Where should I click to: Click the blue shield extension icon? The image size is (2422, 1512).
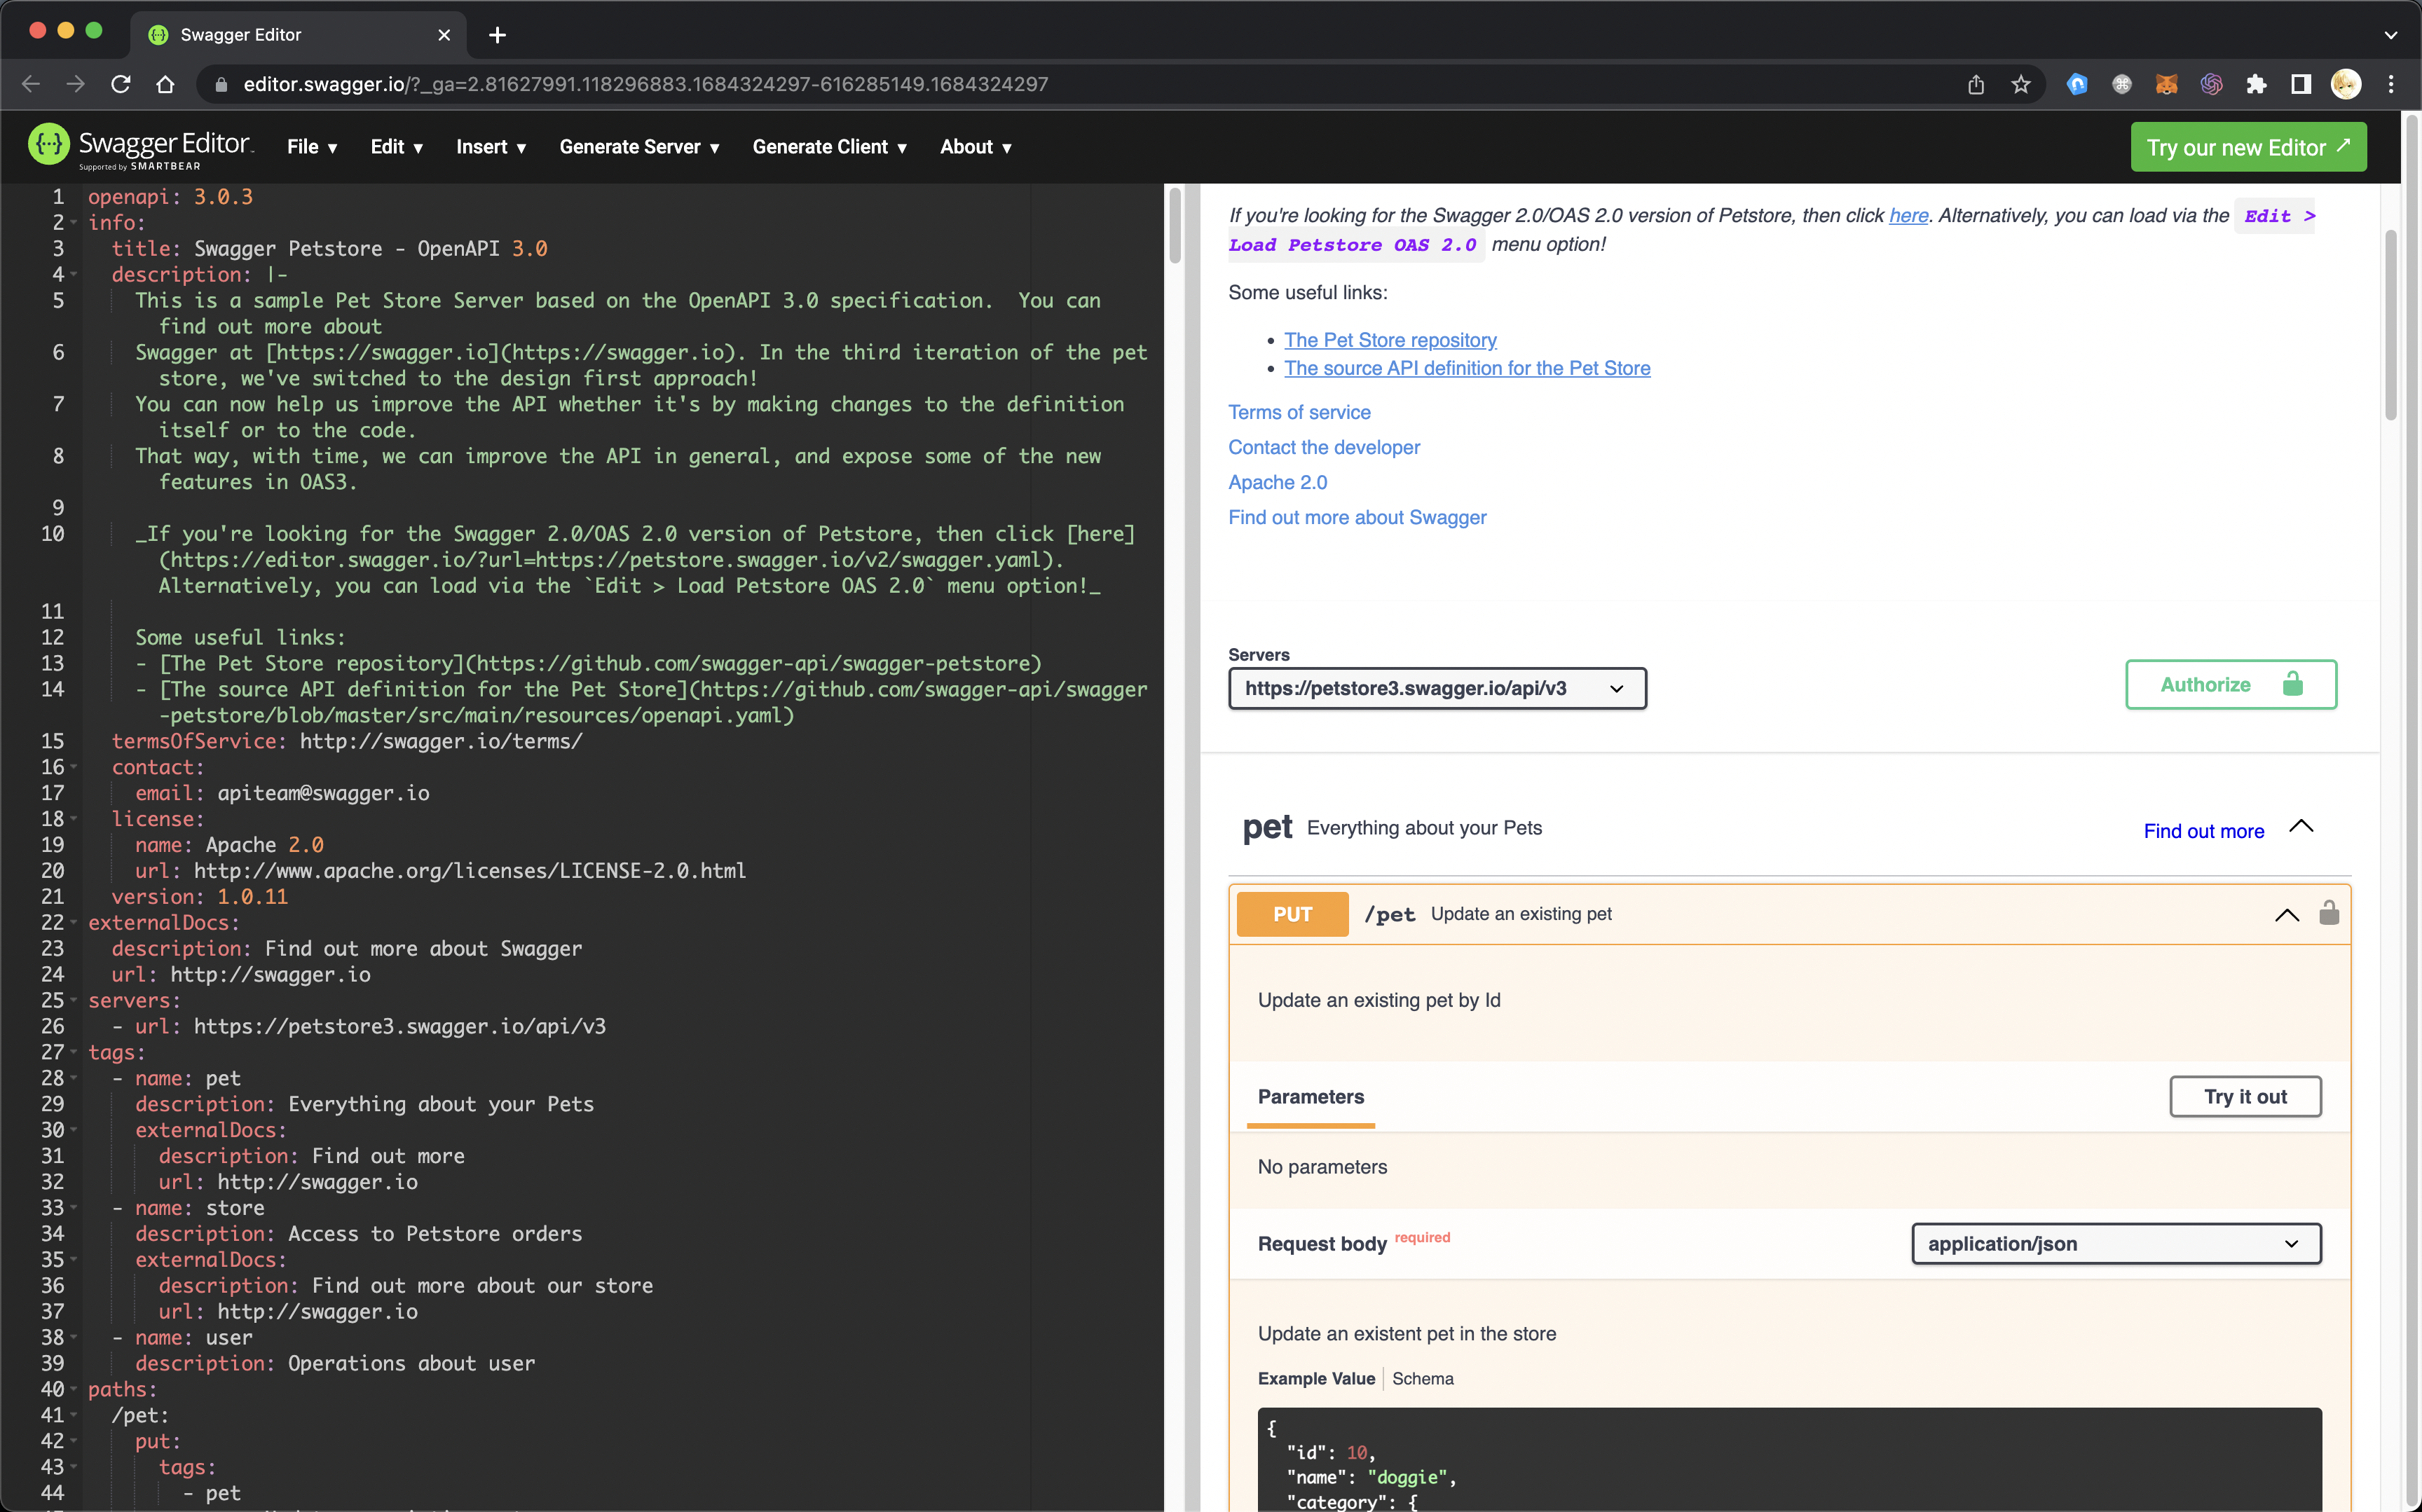tap(2077, 84)
